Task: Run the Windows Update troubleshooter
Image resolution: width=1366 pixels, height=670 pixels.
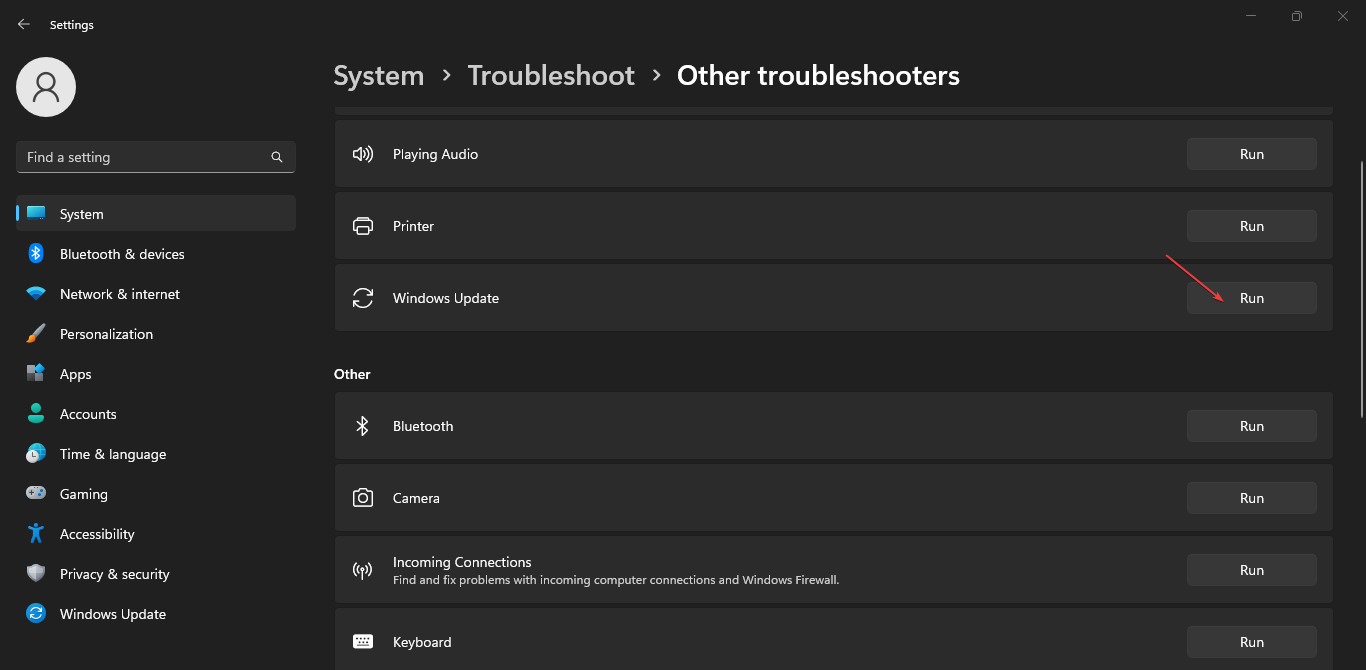Action: 1251,298
